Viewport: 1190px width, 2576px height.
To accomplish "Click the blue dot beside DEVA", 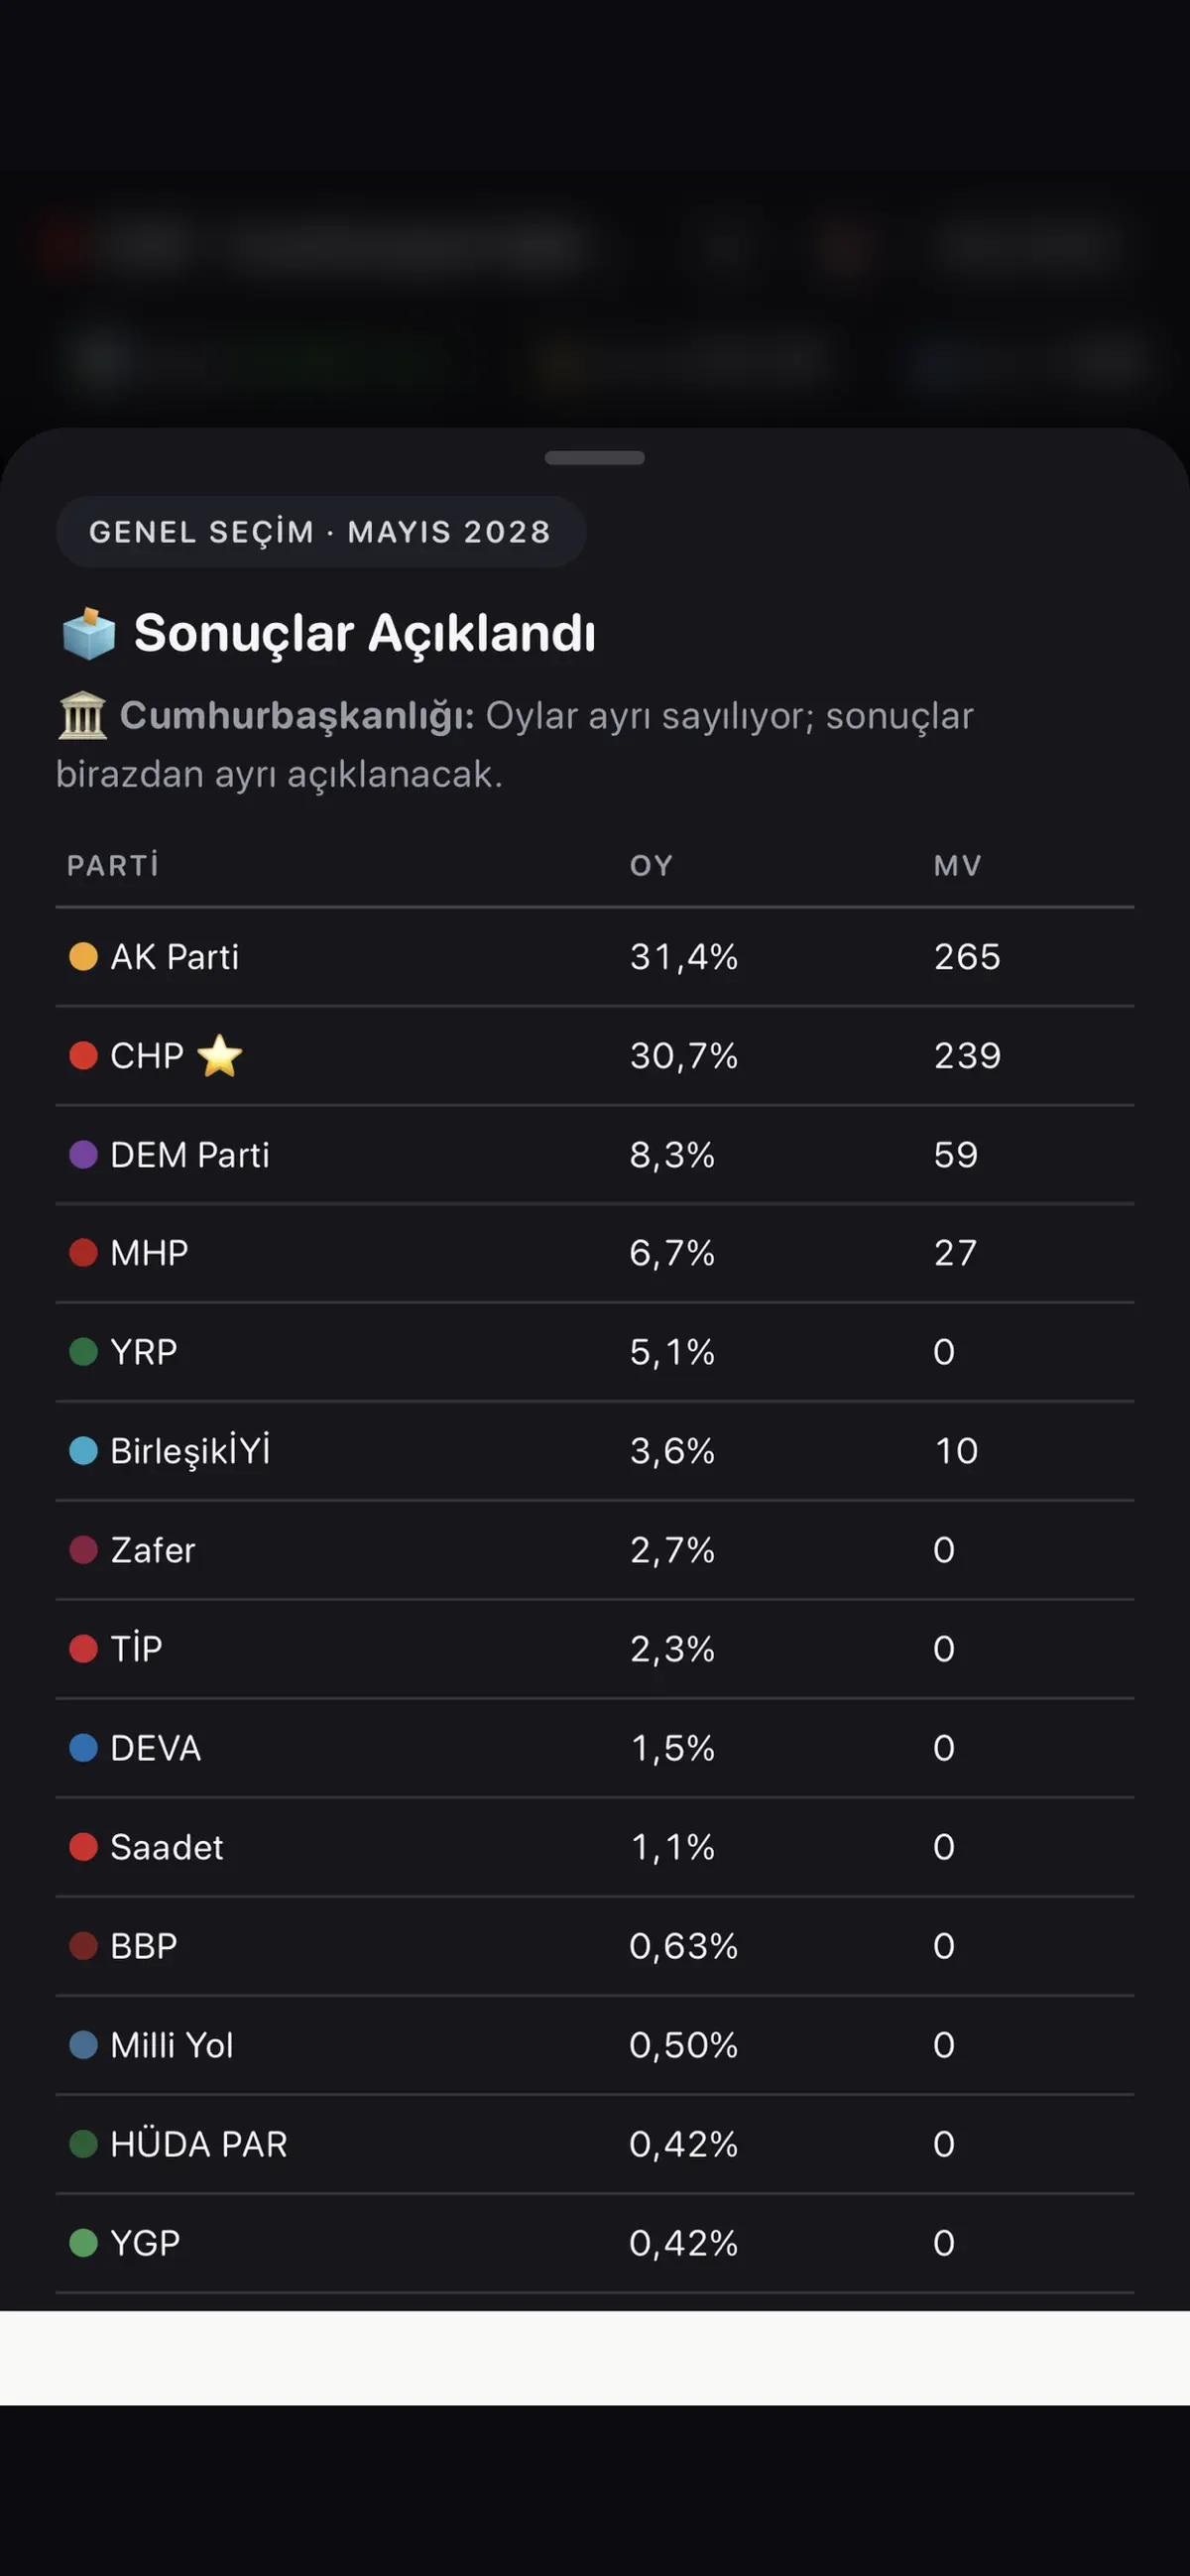I will click(x=83, y=1748).
